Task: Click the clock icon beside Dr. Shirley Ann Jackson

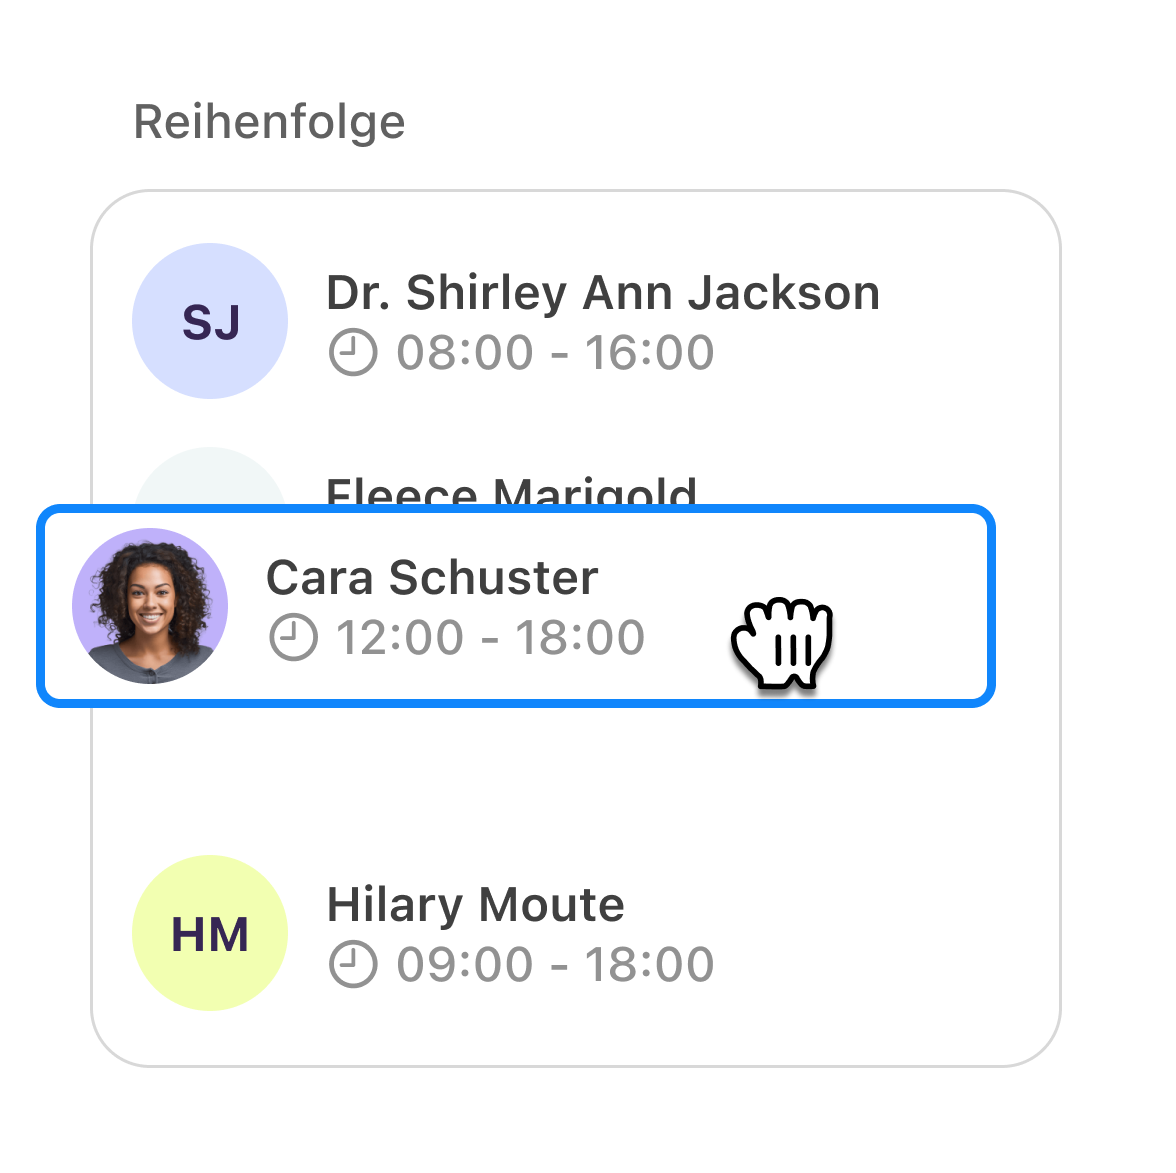Action: pos(354,352)
